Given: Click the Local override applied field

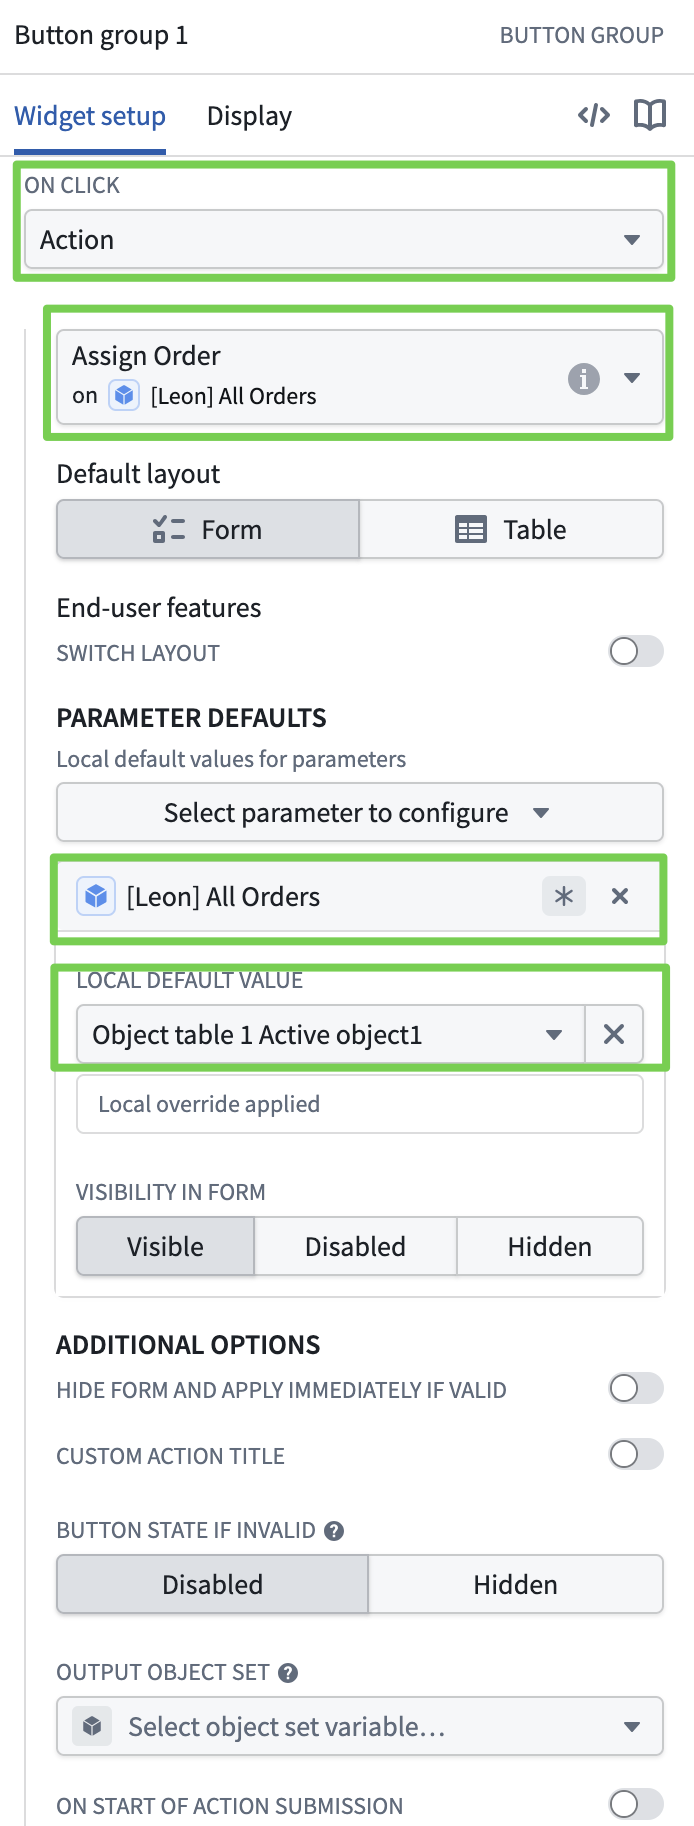Looking at the screenshot, I should pos(359,1104).
